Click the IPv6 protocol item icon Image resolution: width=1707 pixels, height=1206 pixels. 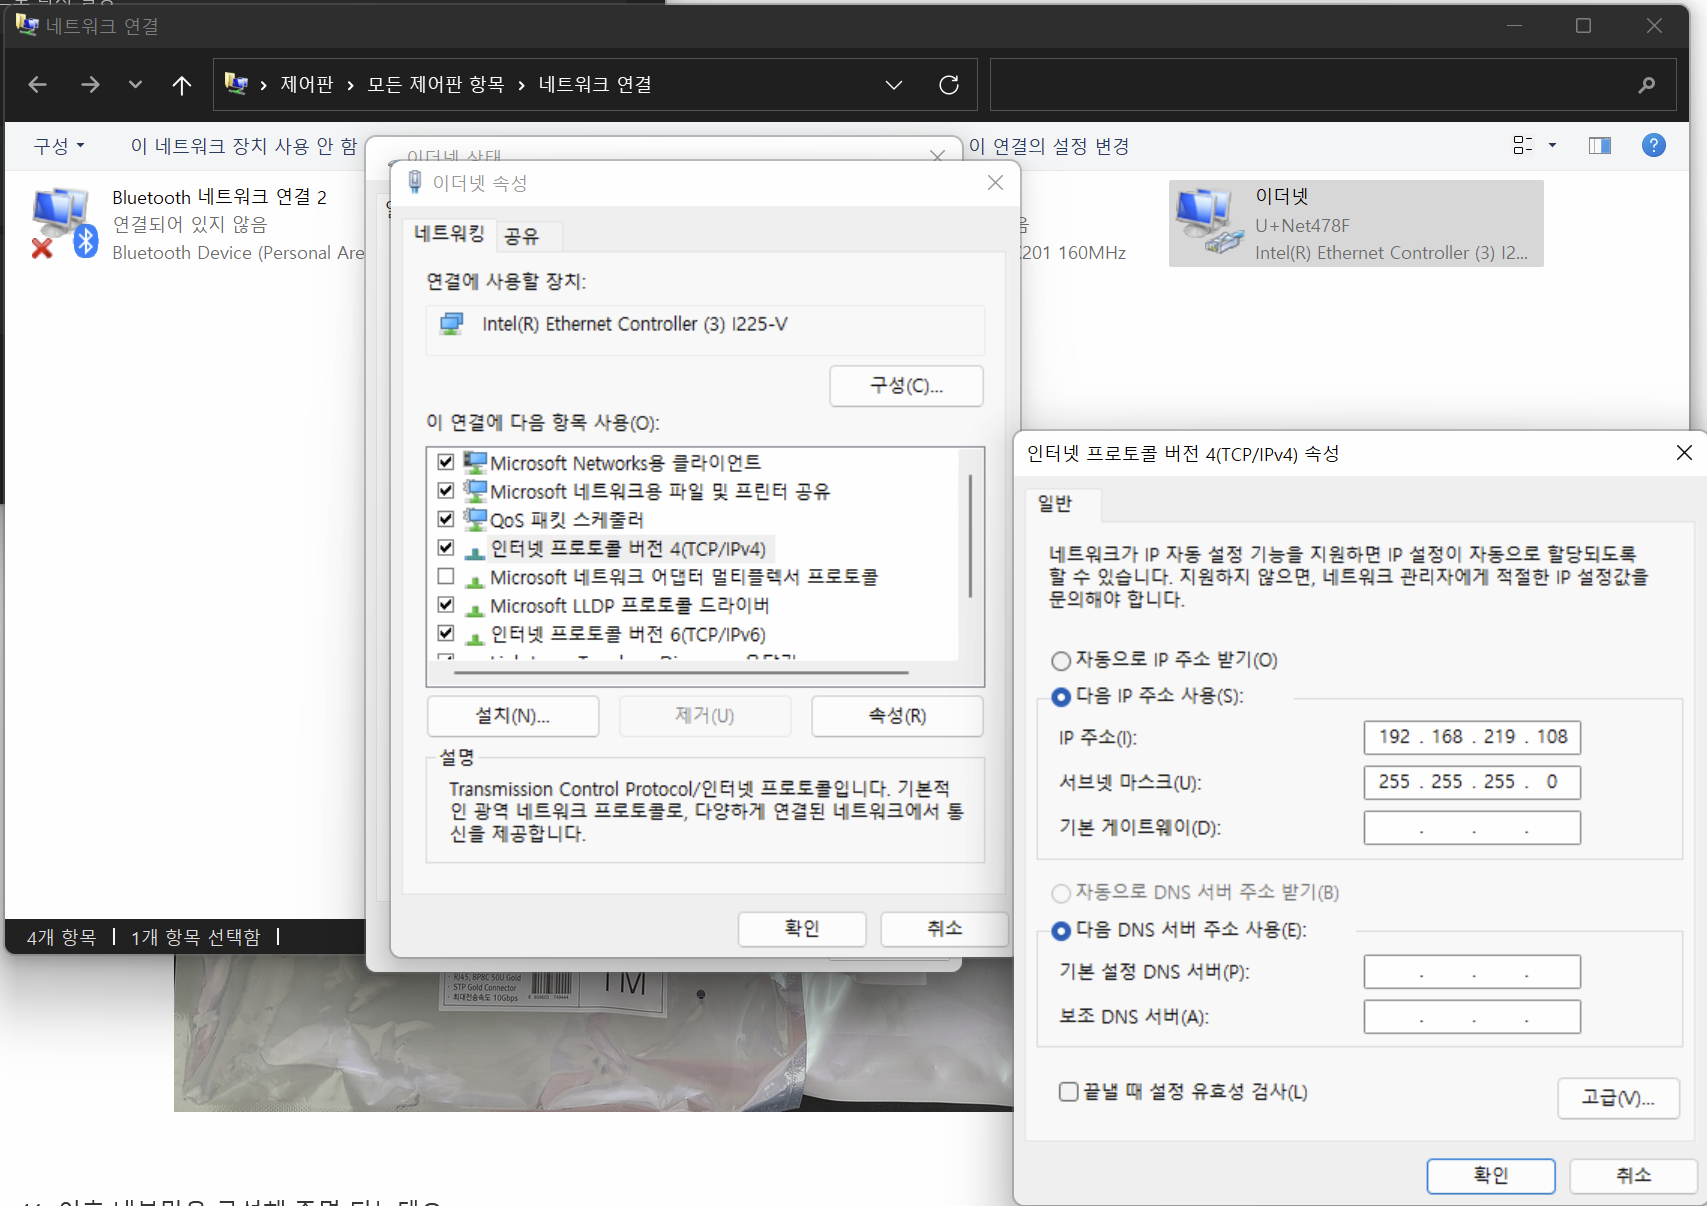coord(475,636)
